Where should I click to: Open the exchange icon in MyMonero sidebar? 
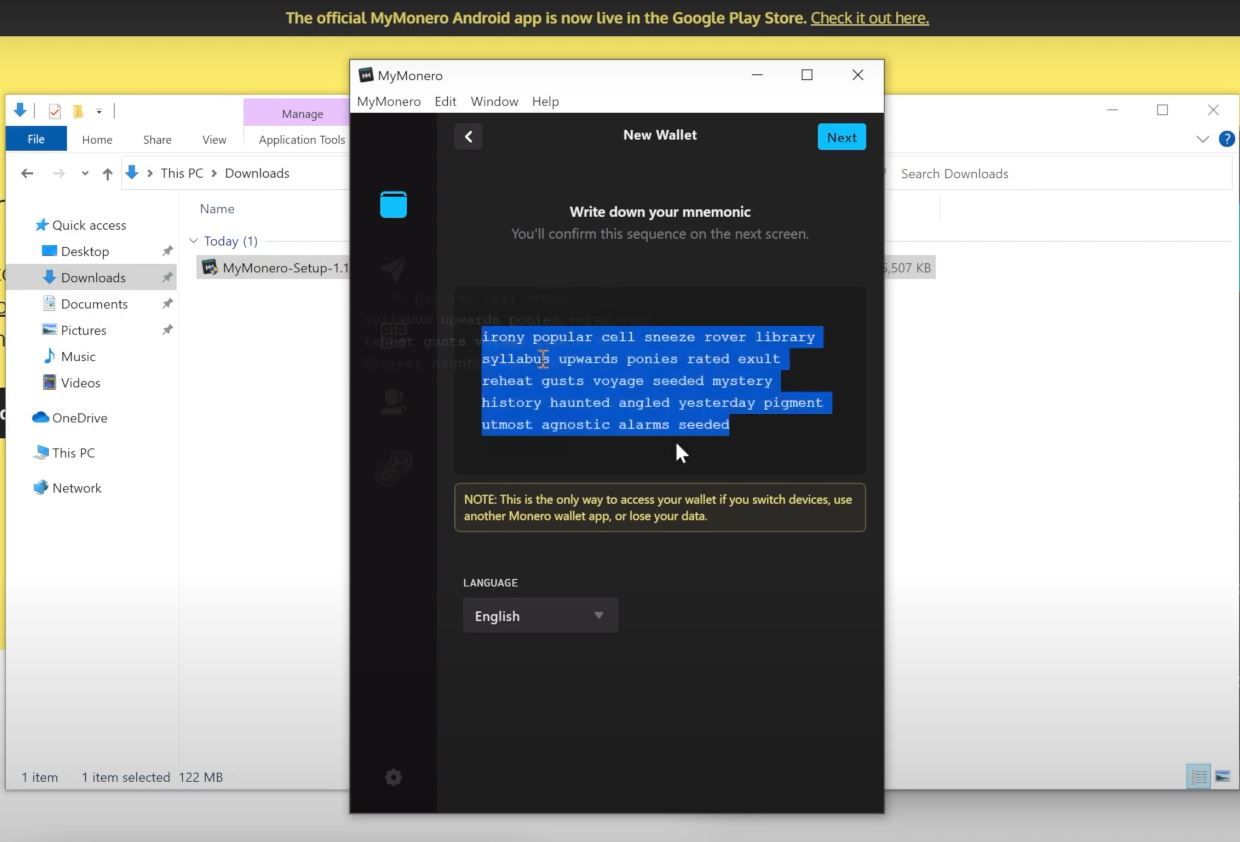(x=393, y=468)
